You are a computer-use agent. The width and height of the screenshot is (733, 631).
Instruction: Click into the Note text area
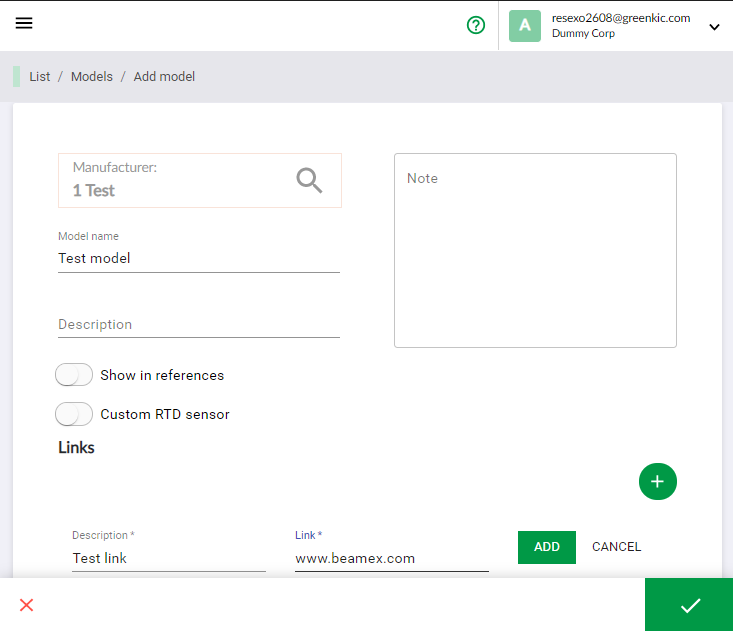pyautogui.click(x=535, y=251)
